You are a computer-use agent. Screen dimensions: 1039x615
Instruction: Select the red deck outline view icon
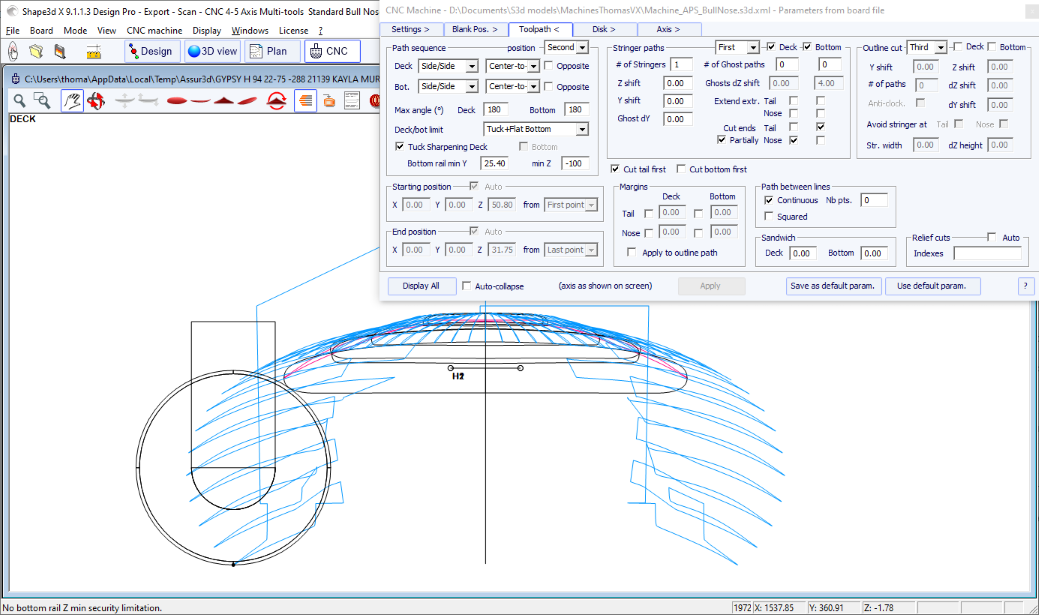tap(177, 101)
